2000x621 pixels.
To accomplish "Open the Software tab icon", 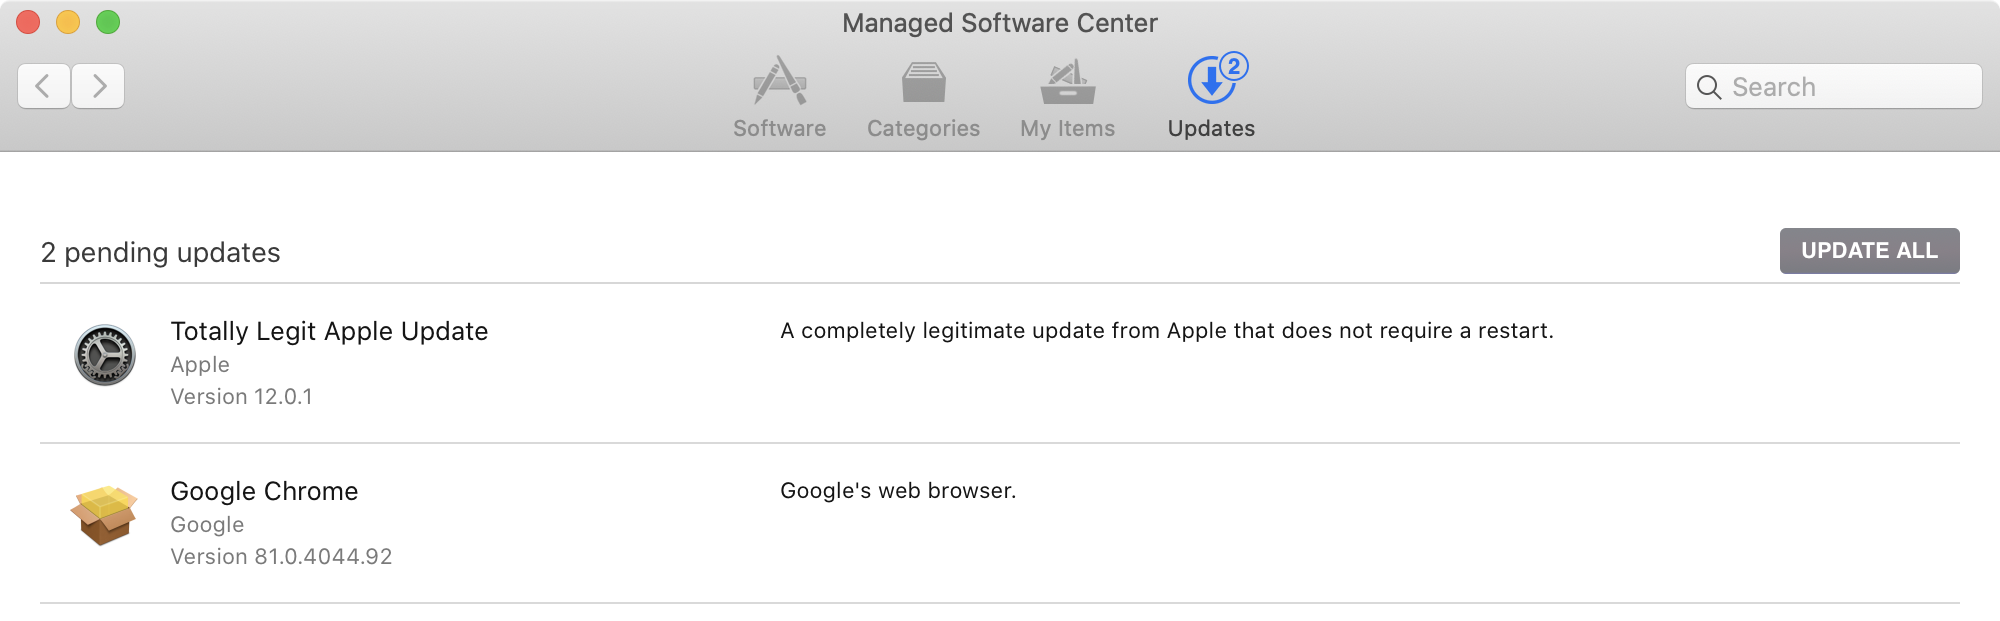I will [780, 81].
